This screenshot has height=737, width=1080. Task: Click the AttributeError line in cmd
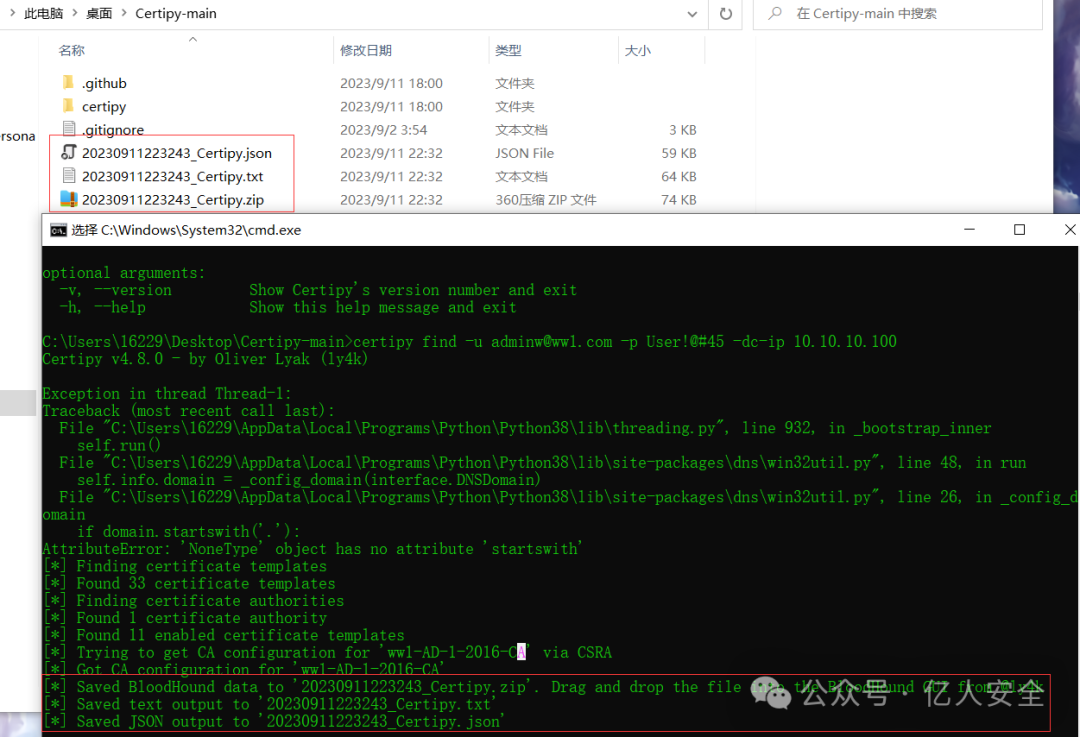[312, 549]
